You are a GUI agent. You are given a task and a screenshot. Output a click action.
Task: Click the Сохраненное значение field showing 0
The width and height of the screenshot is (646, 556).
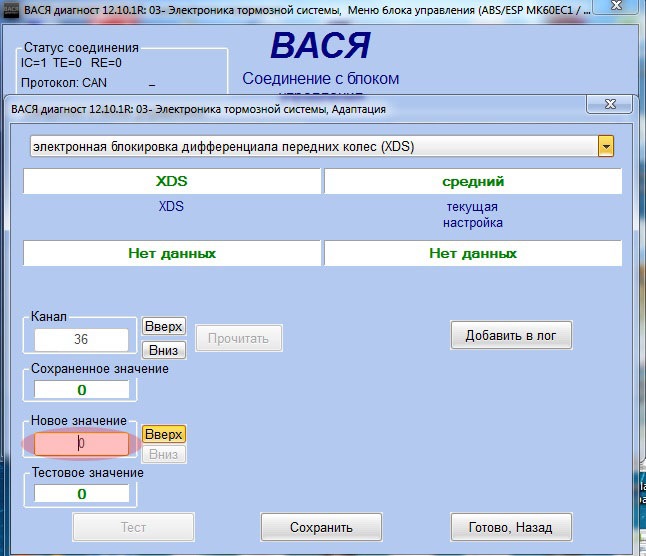point(81,390)
